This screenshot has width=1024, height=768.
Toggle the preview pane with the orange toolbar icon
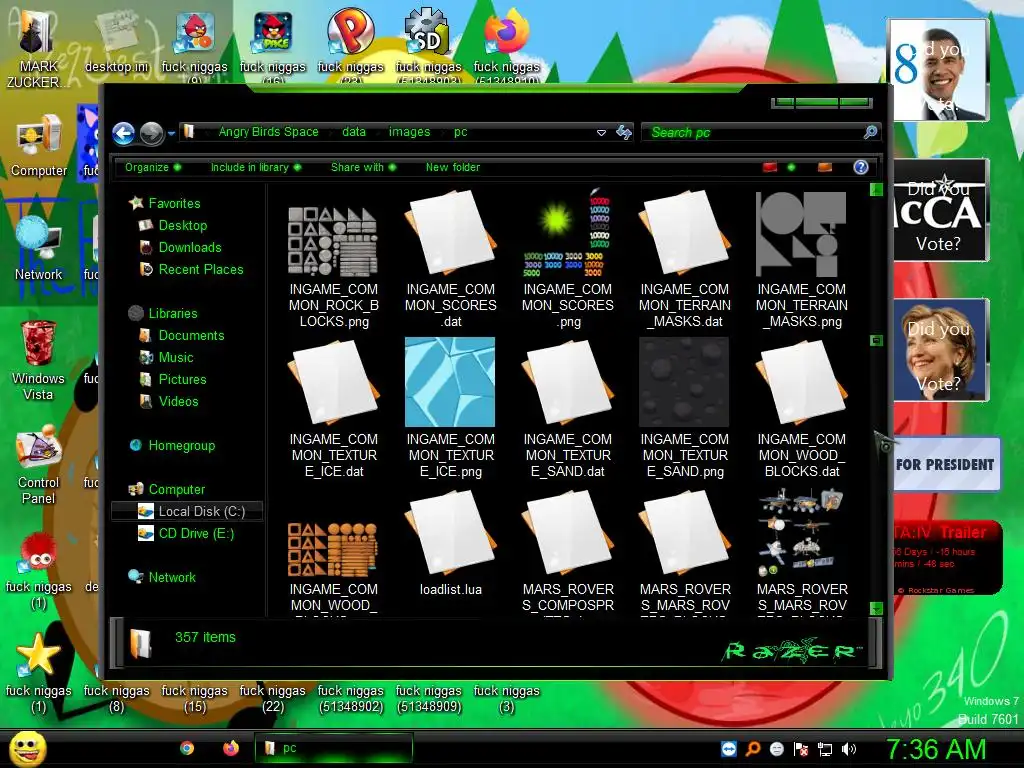[825, 167]
